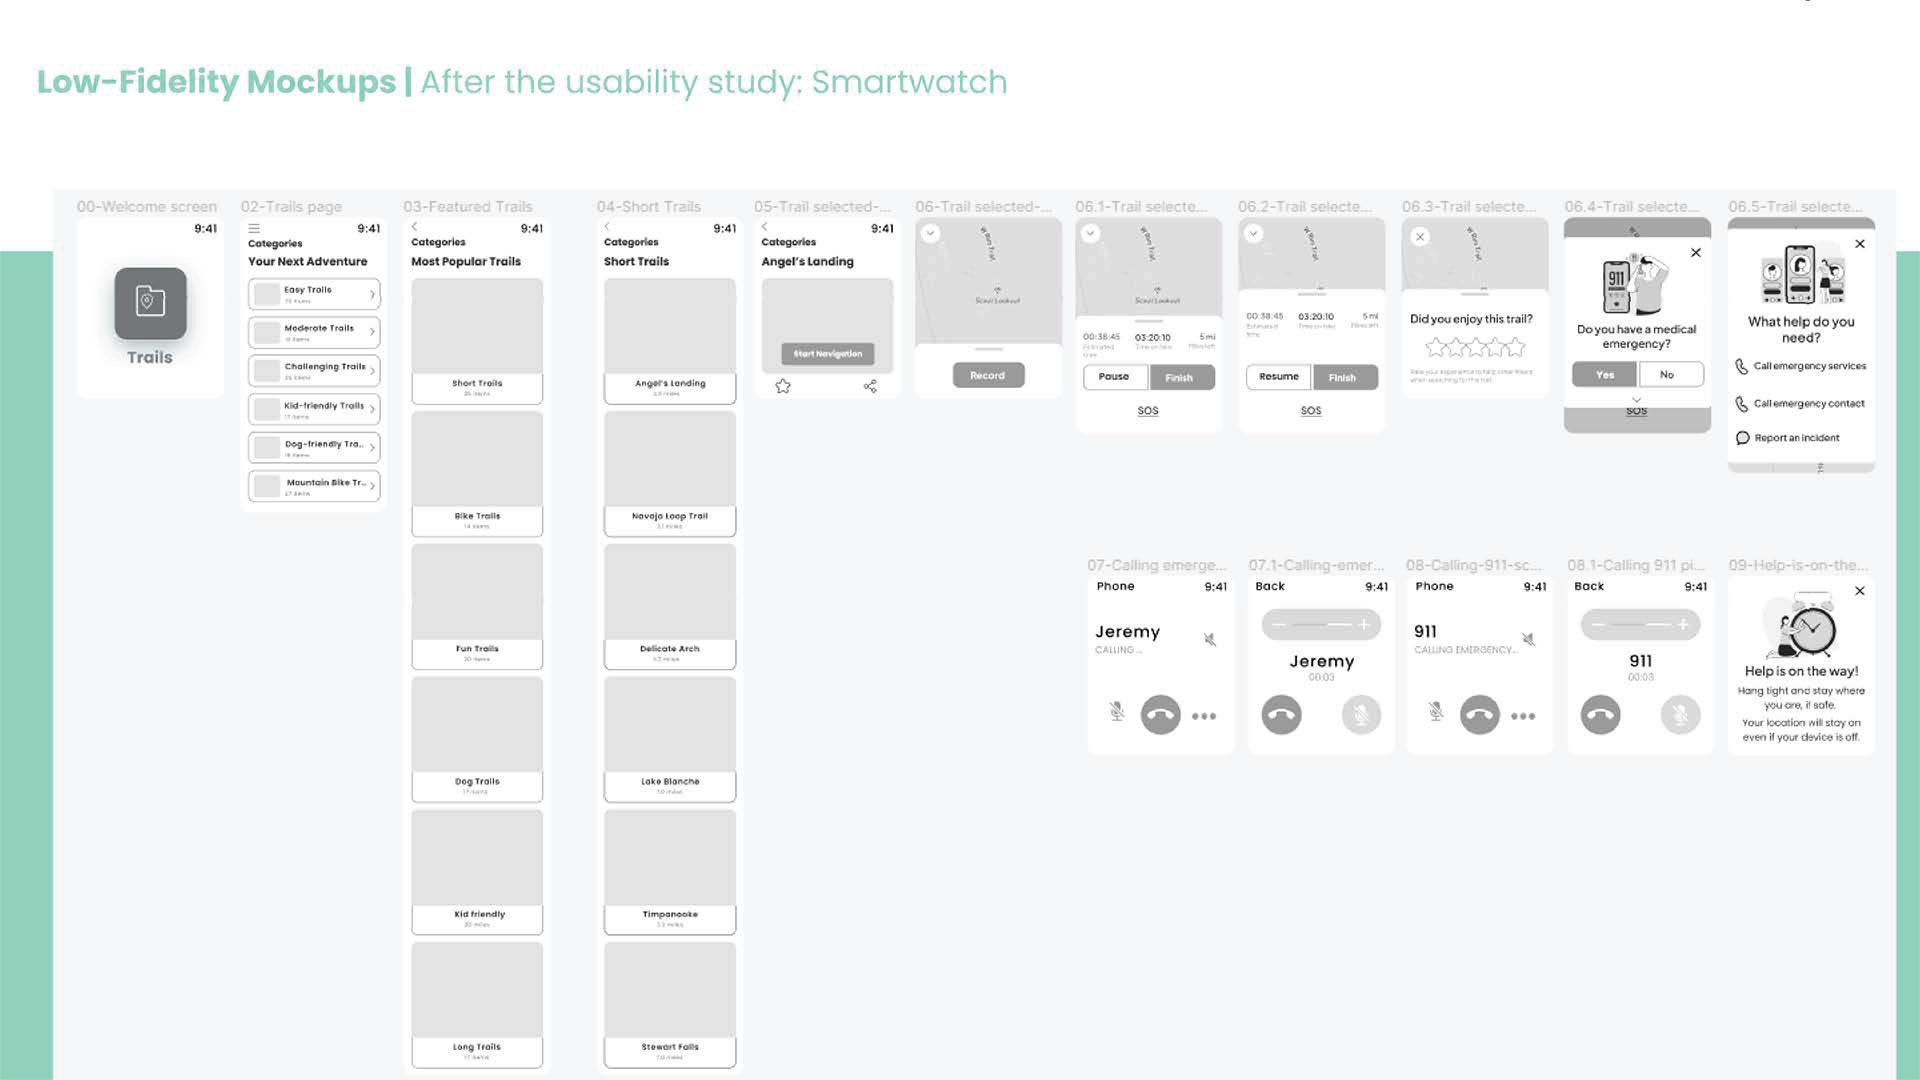
Task: Click the Start Navigation button
Action: tap(827, 354)
